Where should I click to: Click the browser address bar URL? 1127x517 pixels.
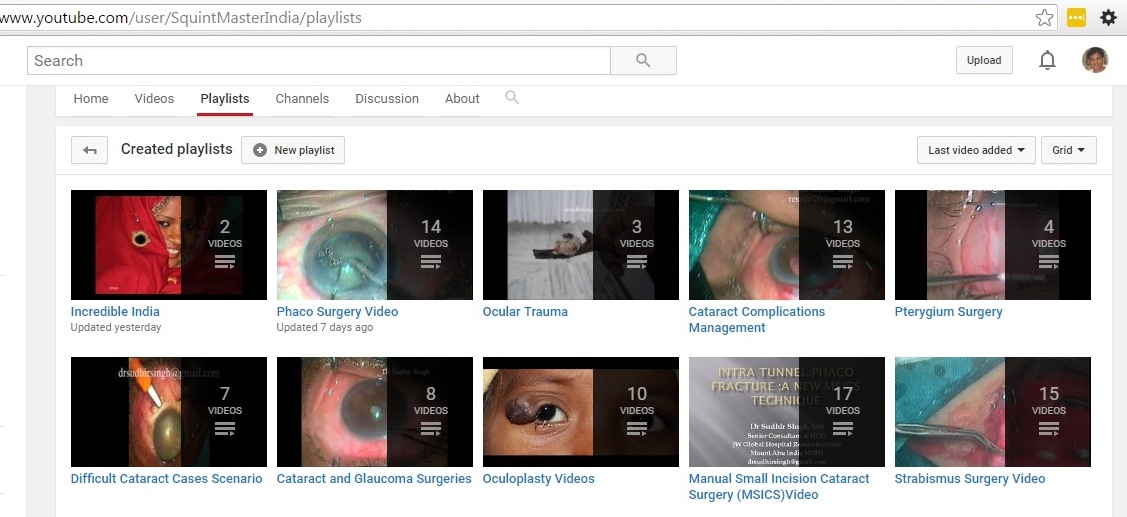pos(183,18)
